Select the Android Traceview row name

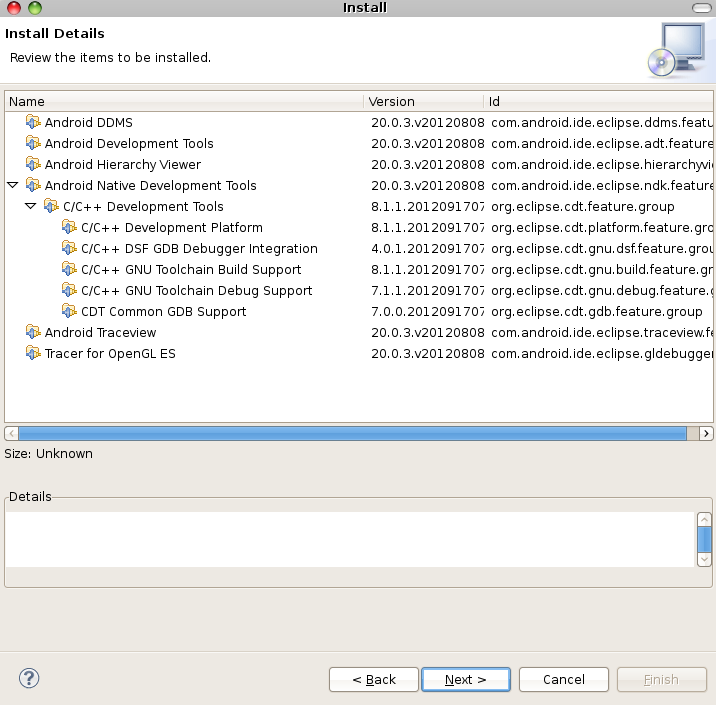pyautogui.click(x=100, y=332)
